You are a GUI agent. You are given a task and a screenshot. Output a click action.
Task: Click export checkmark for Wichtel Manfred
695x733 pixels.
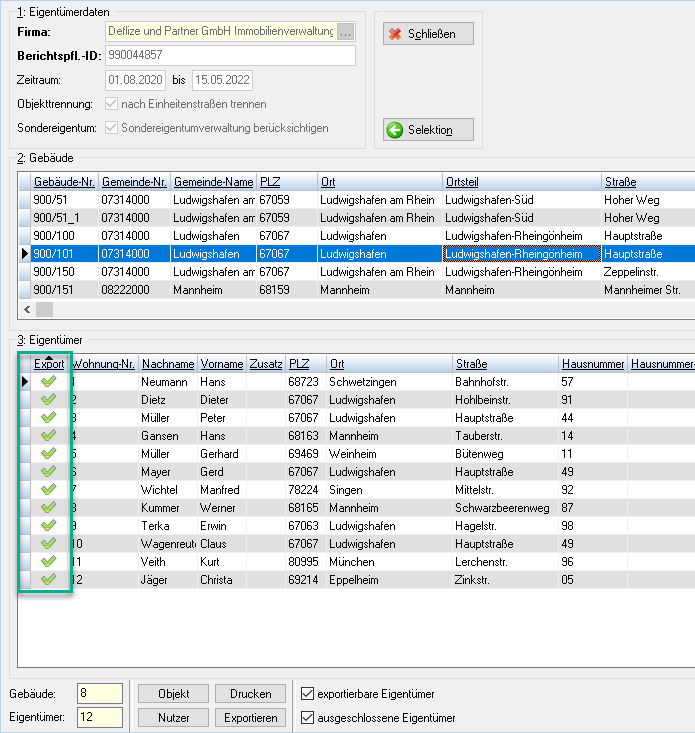49,489
